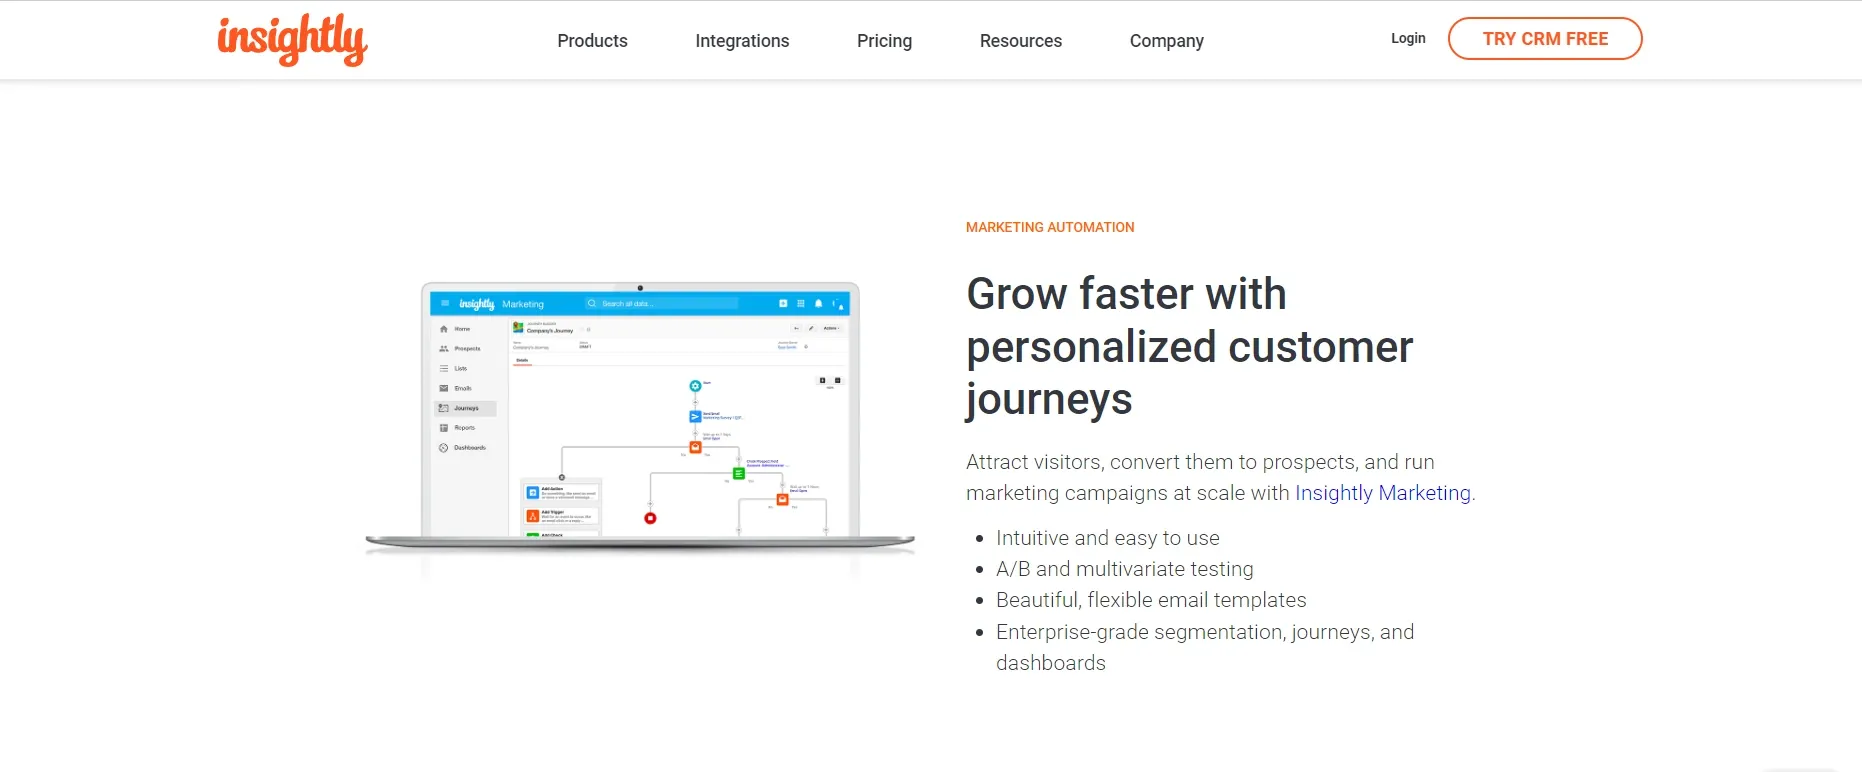The image size is (1862, 772).
Task: Click the Journeys item in app sidebar
Action: 466,408
